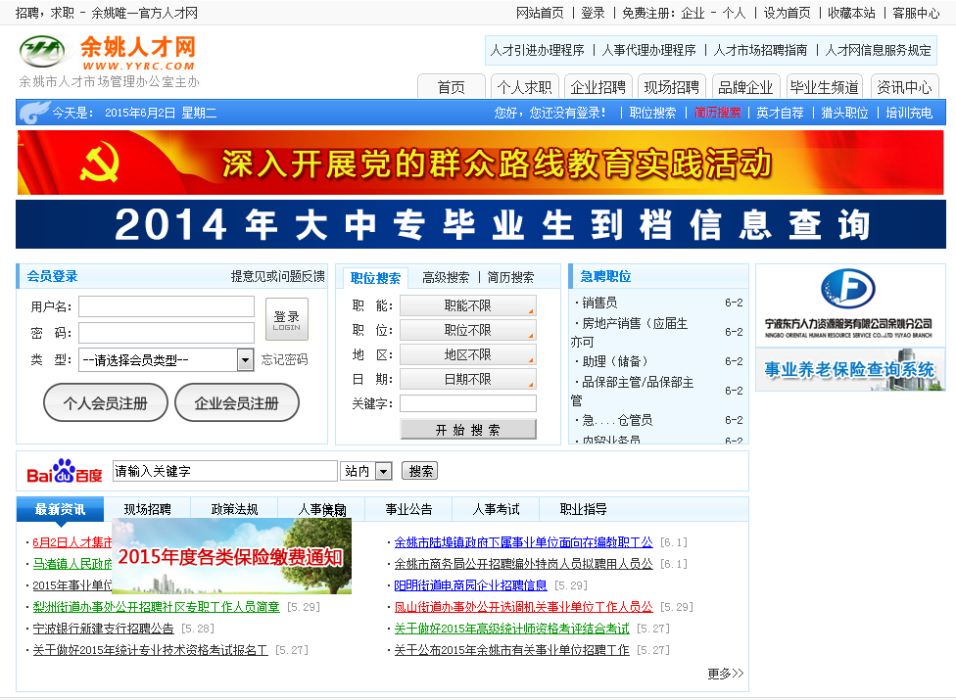Open the 阳明街道电商园企业招聘信息 article
This screenshot has width=956, height=700.
click(x=471, y=585)
